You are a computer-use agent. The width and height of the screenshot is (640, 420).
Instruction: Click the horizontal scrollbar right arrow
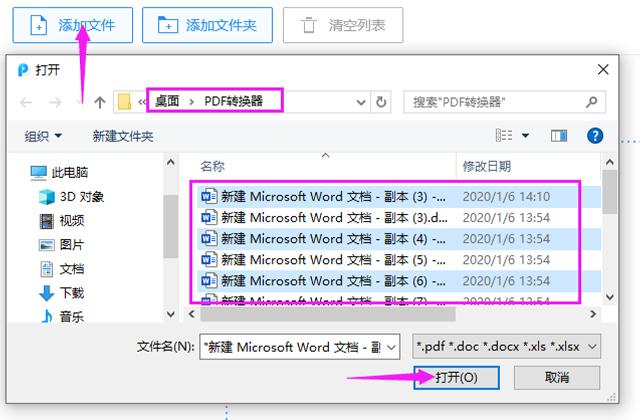tap(593, 314)
